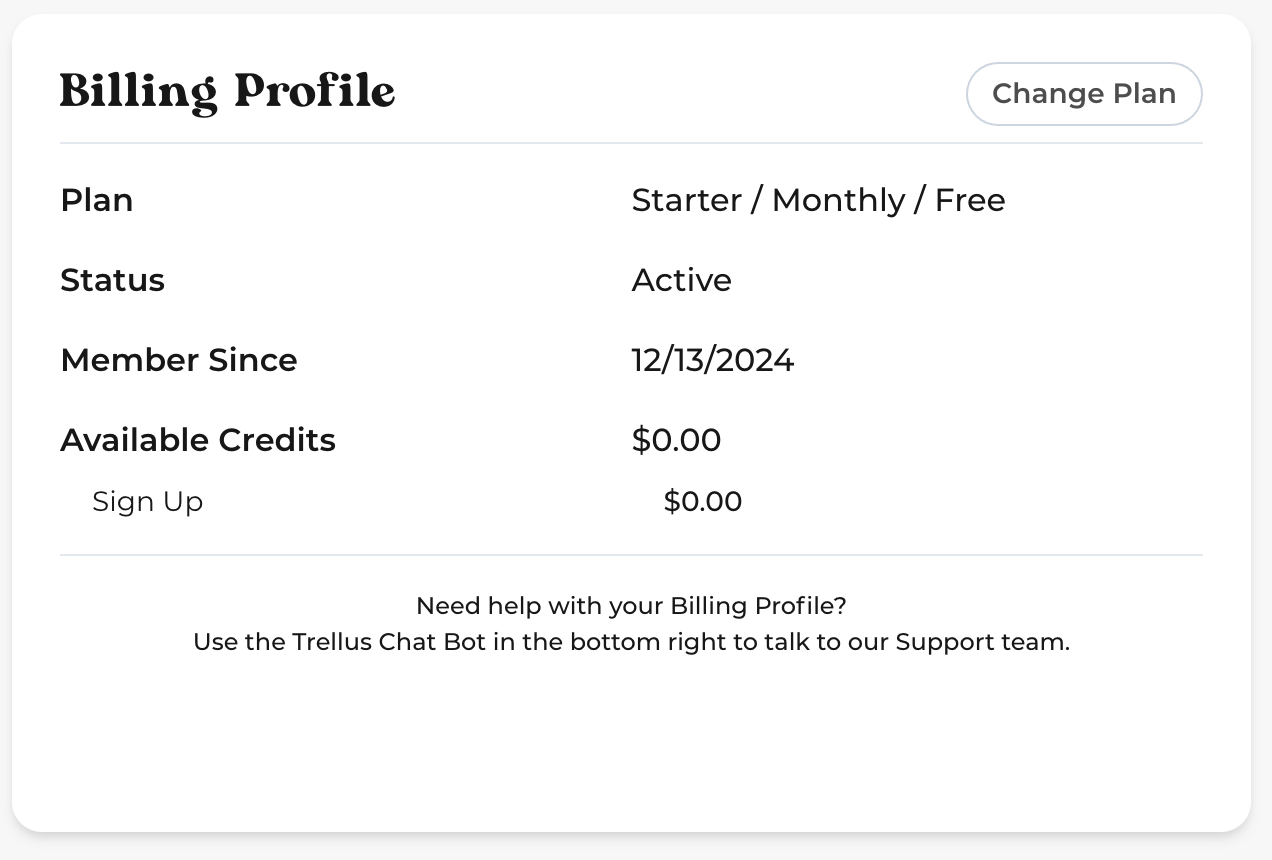Select the Available Credits $0.00 amount
The height and width of the screenshot is (860, 1272).
676,440
